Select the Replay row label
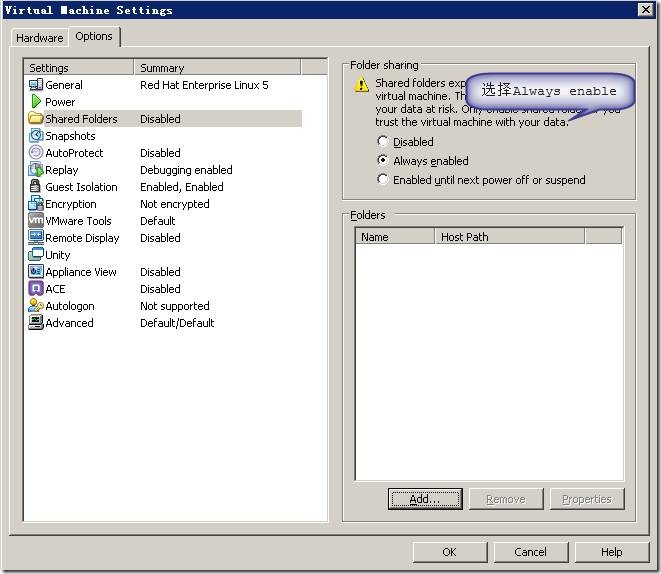661x574 pixels. click(62, 170)
